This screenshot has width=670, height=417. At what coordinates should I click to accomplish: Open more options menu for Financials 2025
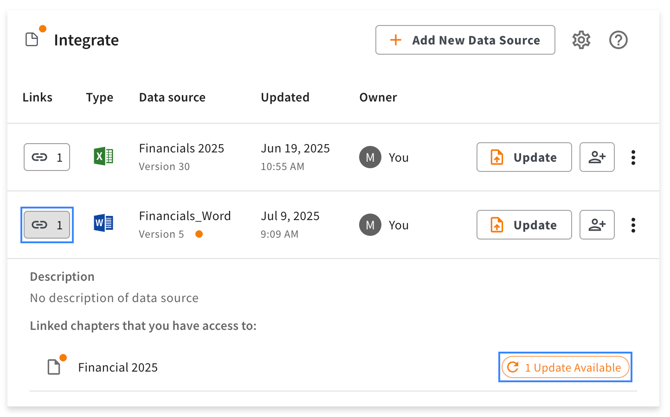click(633, 157)
